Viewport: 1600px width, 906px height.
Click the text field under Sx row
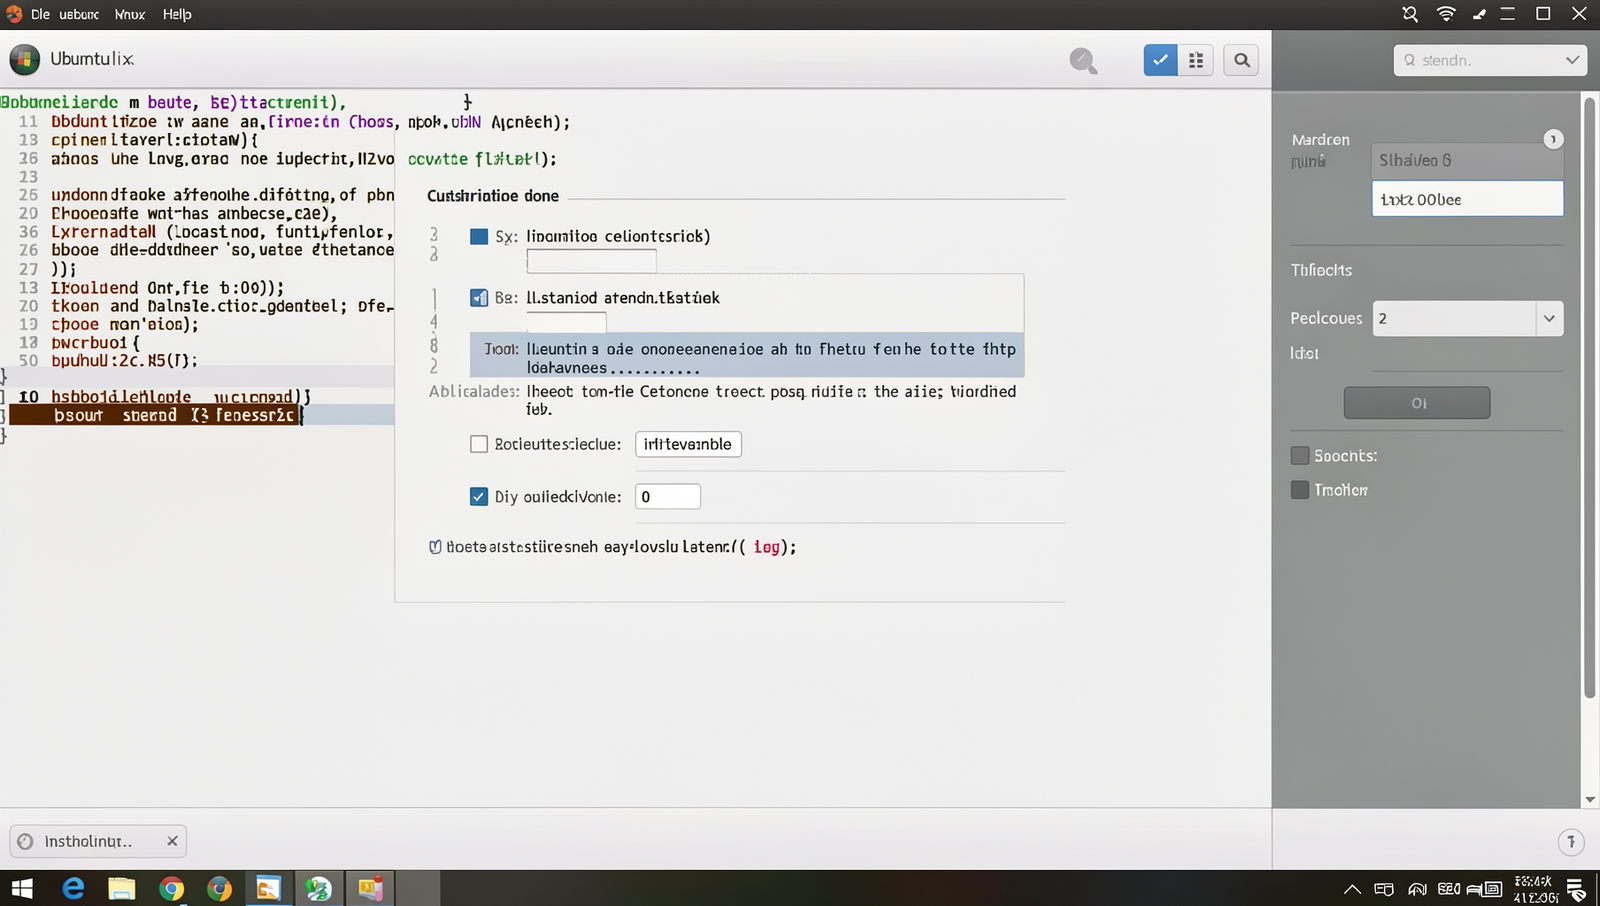click(591, 261)
